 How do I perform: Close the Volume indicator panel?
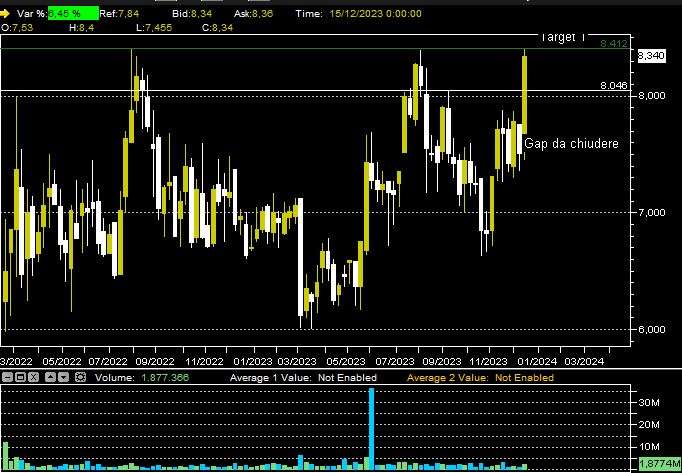34,377
